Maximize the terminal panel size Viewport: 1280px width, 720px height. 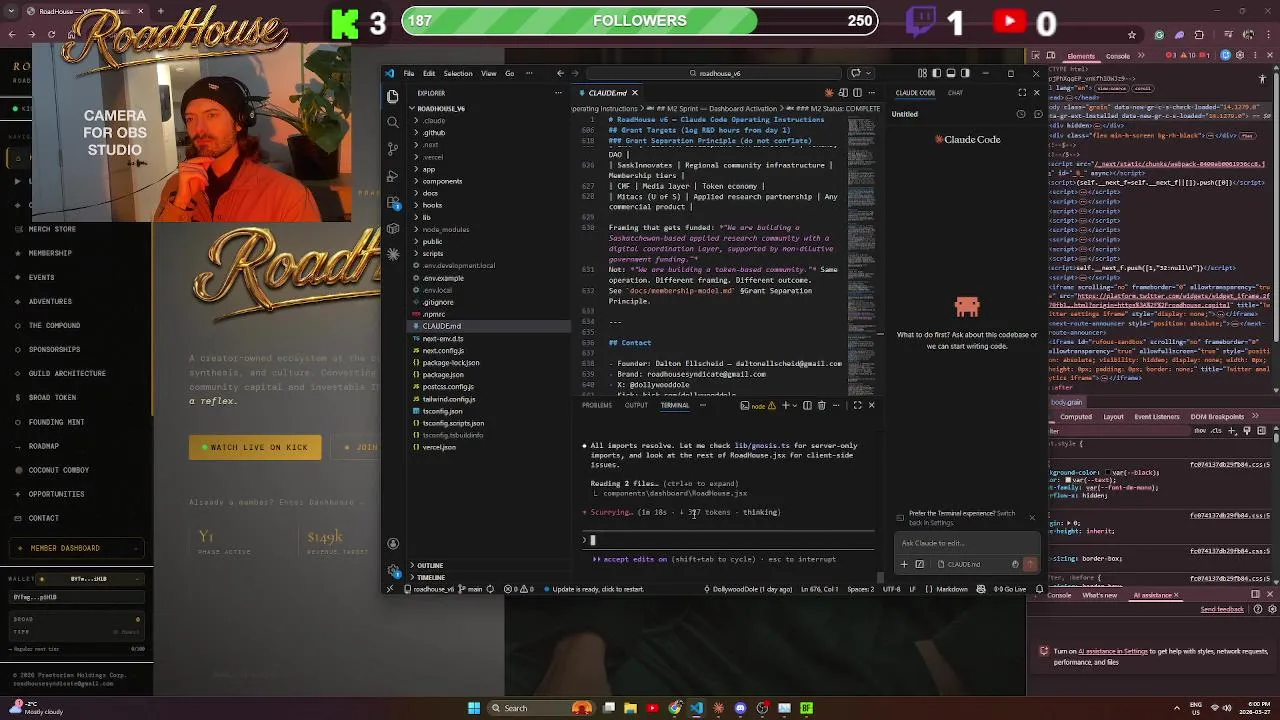tap(857, 405)
